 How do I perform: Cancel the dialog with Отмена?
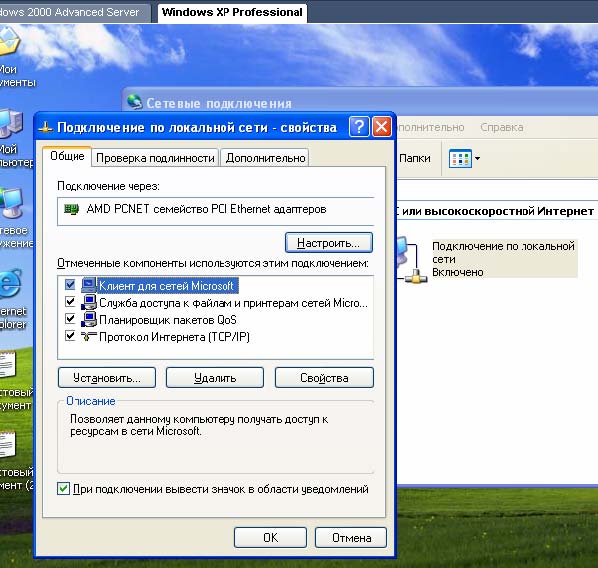pos(351,538)
